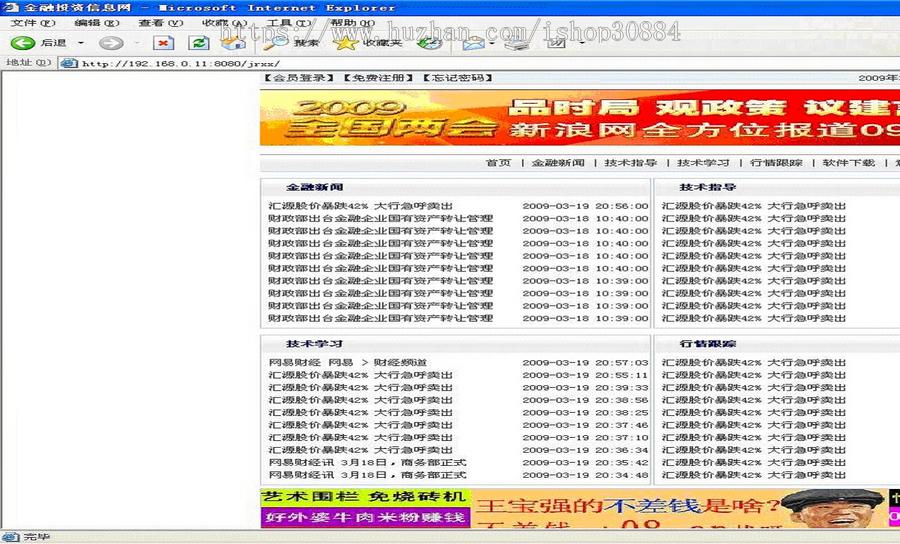Click the 完毕 status bar text
900x544 pixels.
[37, 537]
